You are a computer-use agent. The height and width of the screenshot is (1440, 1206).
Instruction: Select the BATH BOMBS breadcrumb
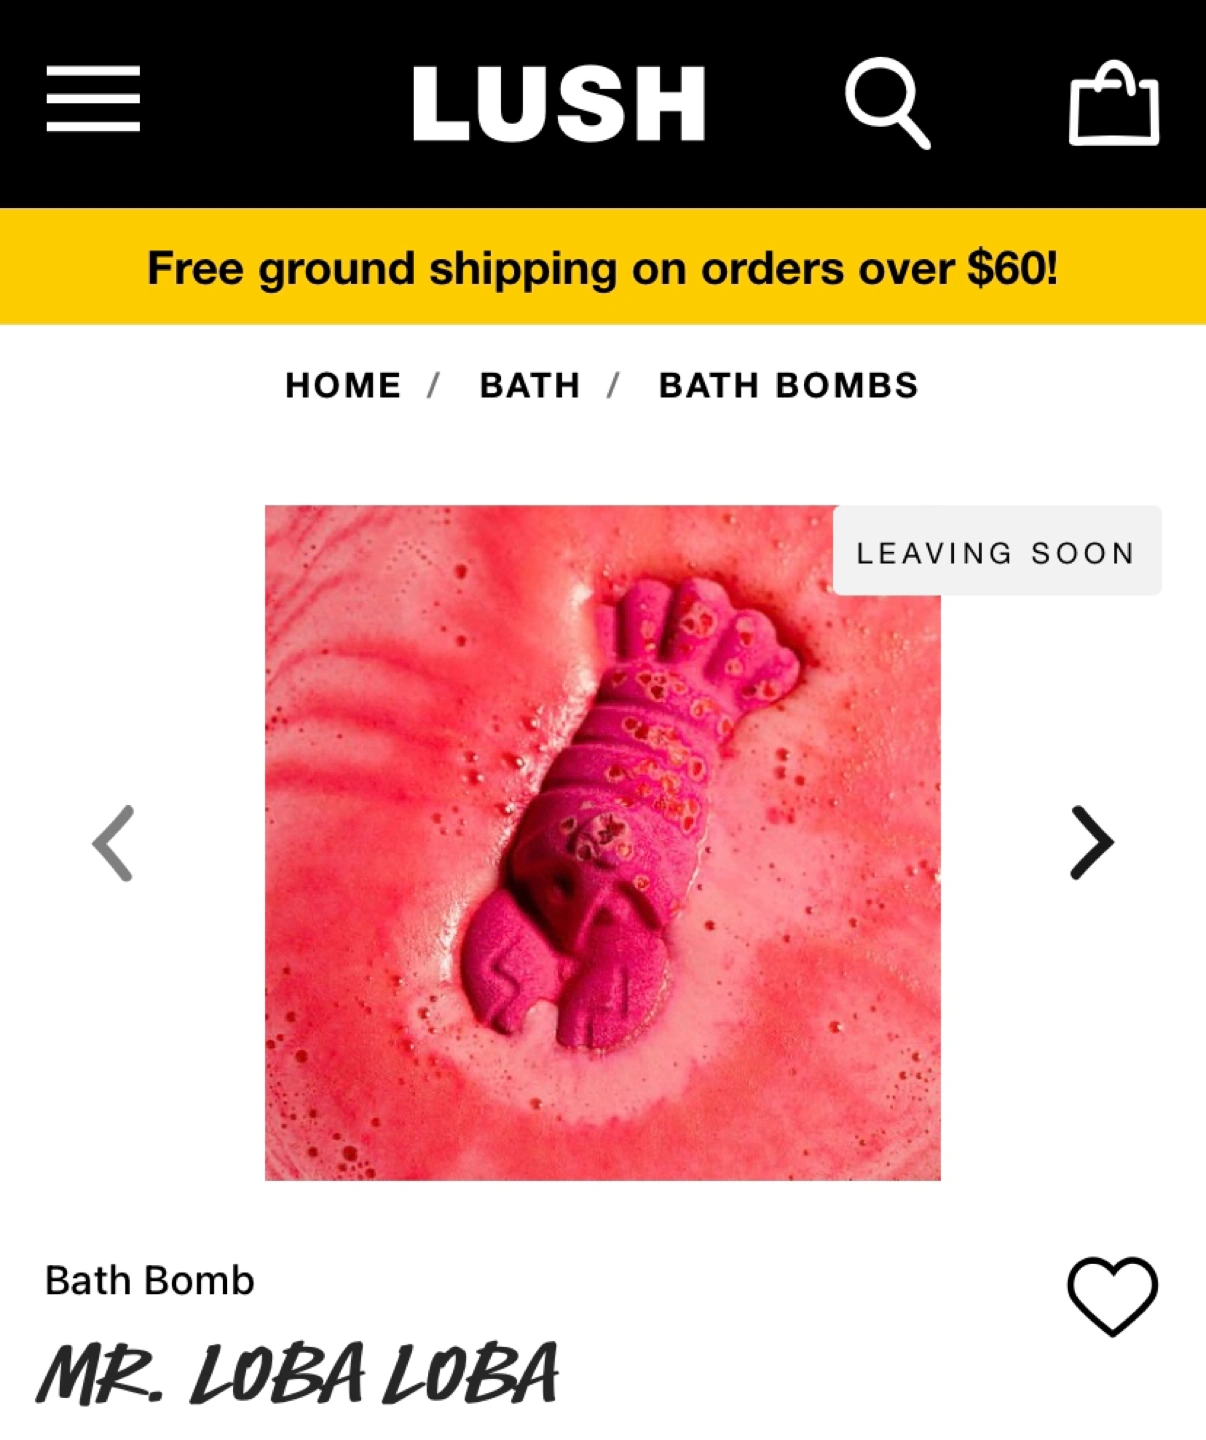[788, 385]
